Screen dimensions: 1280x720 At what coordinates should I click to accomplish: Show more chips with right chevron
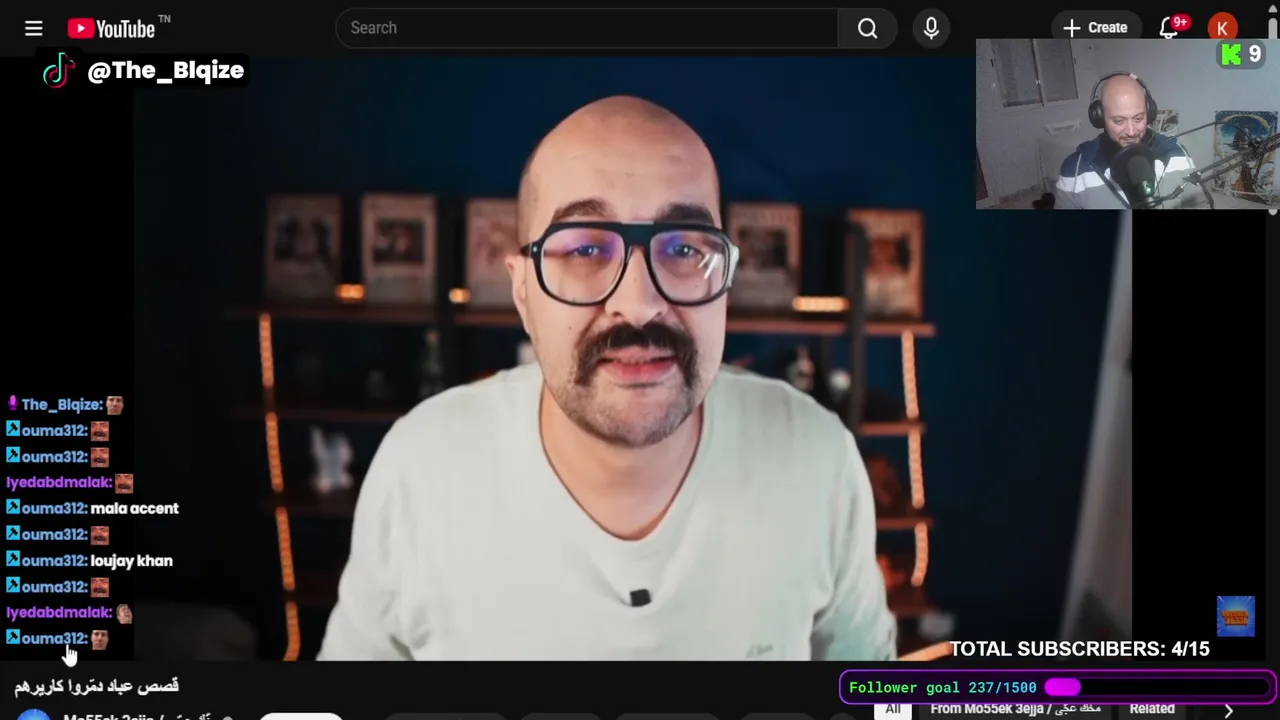tap(1228, 709)
